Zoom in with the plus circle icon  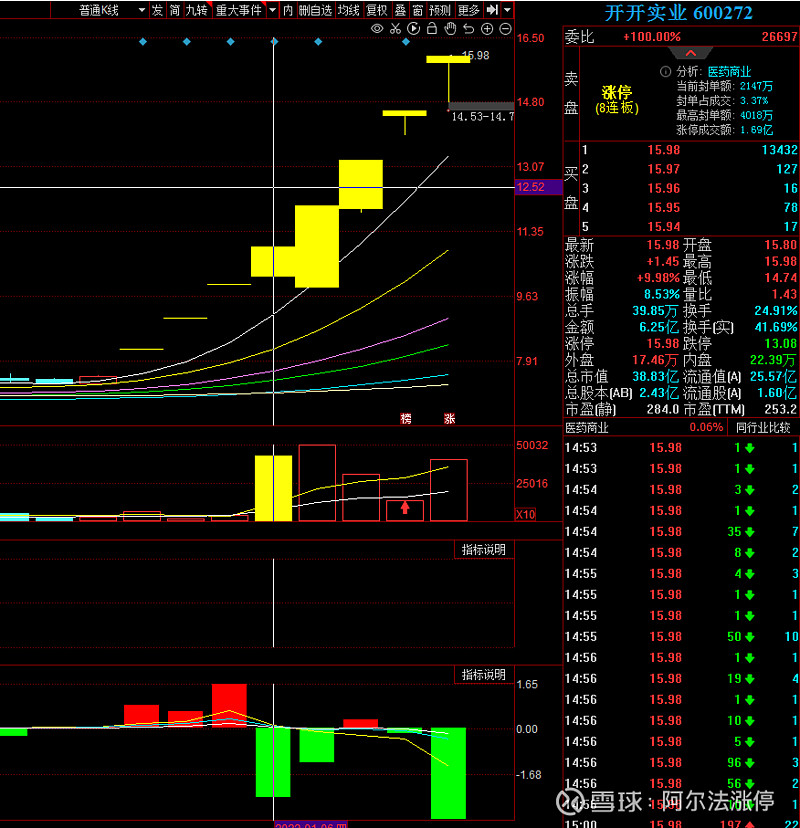coord(486,29)
